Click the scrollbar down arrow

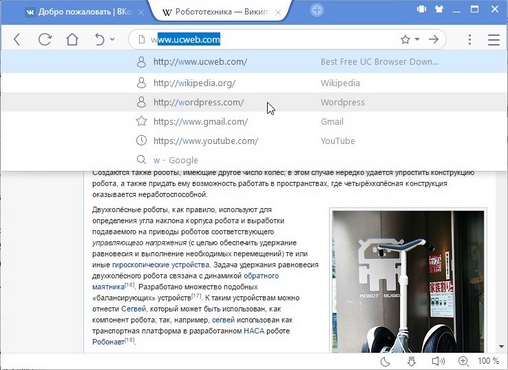click(502, 347)
